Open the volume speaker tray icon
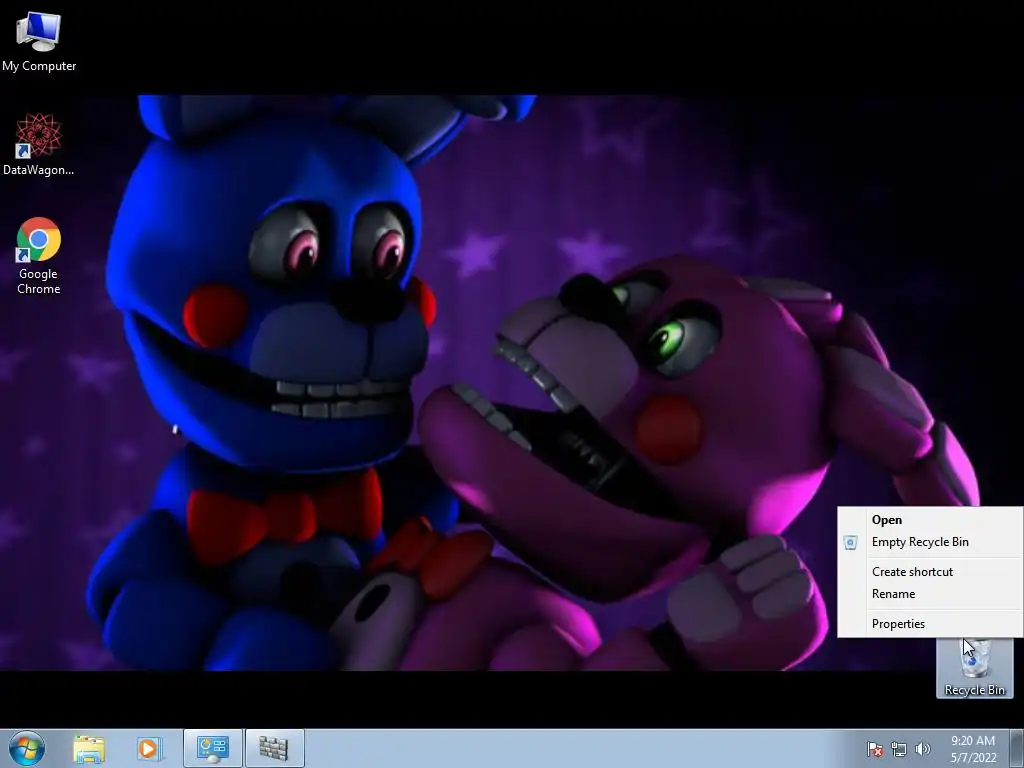Screen dimensions: 1024x768 click(x=923, y=749)
